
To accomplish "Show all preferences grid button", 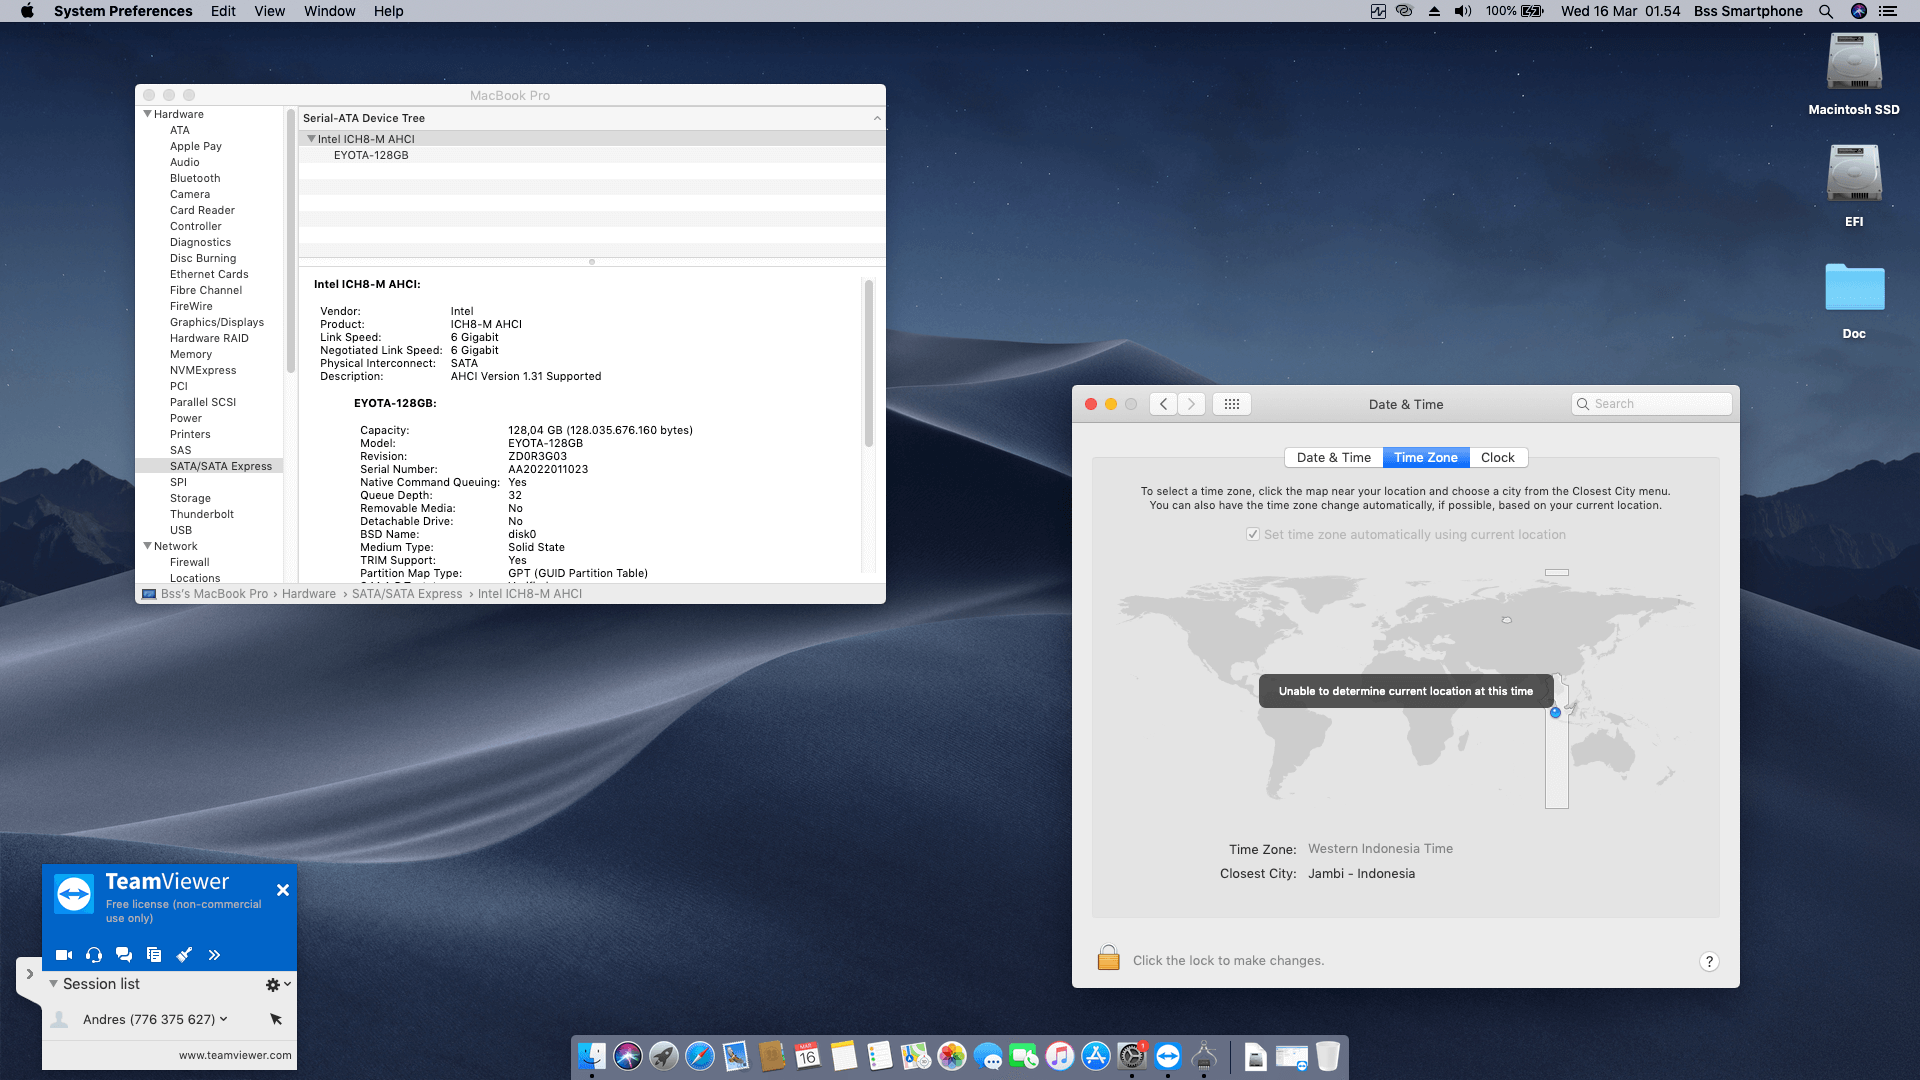I will (x=1232, y=404).
